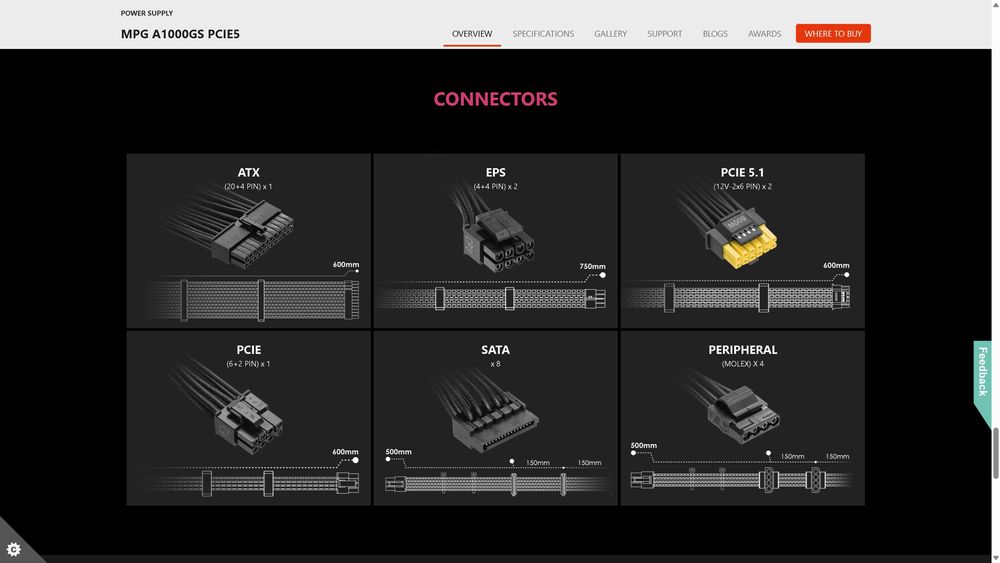Click the PCIE 5.1 card title
1000x563 pixels.
(x=742, y=172)
